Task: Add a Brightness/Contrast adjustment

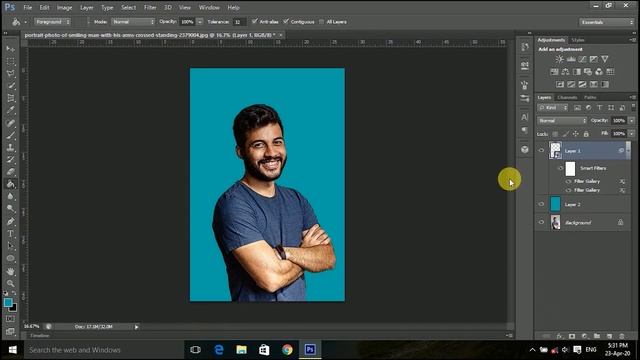Action: point(559,59)
